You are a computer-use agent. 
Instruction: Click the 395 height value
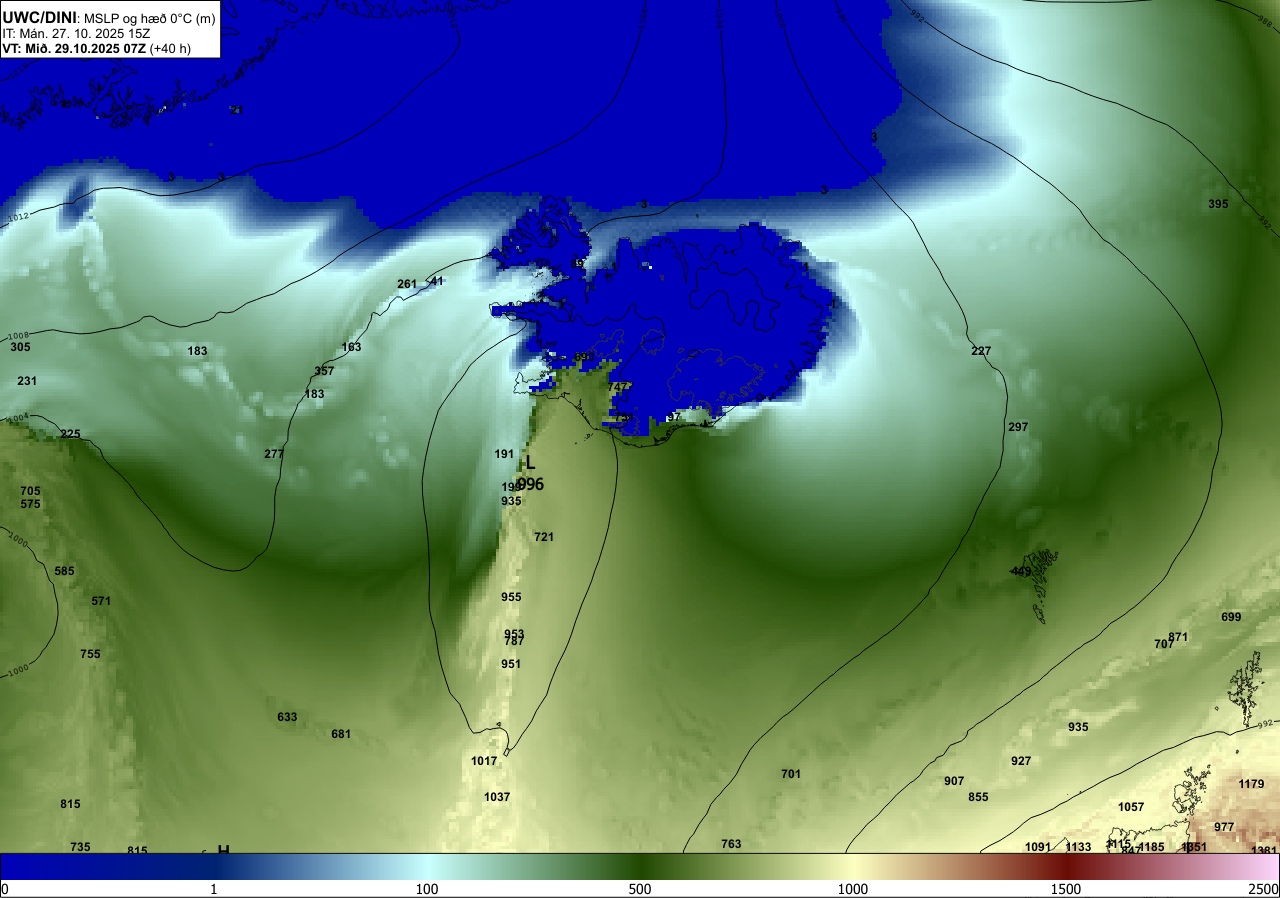click(x=1218, y=204)
